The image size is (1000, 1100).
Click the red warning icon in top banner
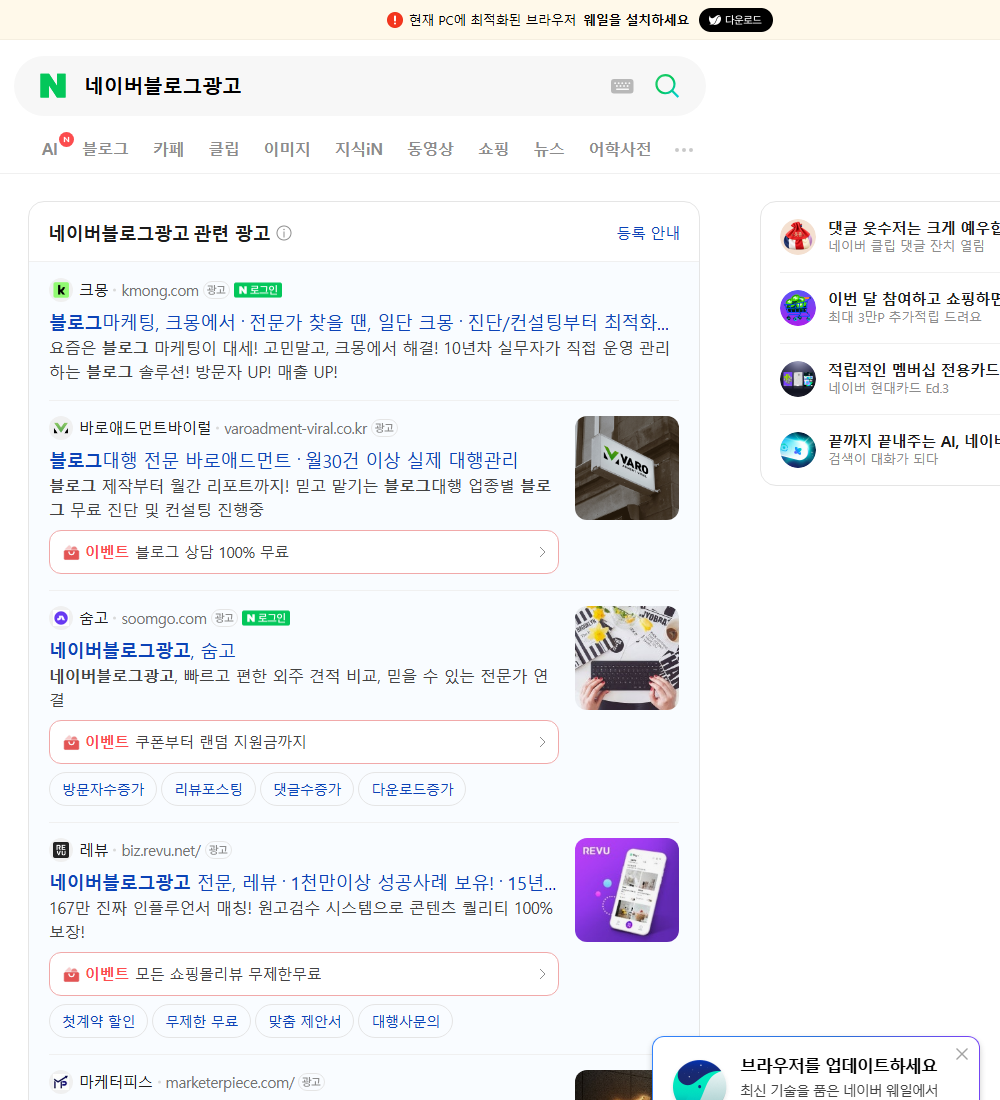[x=394, y=20]
